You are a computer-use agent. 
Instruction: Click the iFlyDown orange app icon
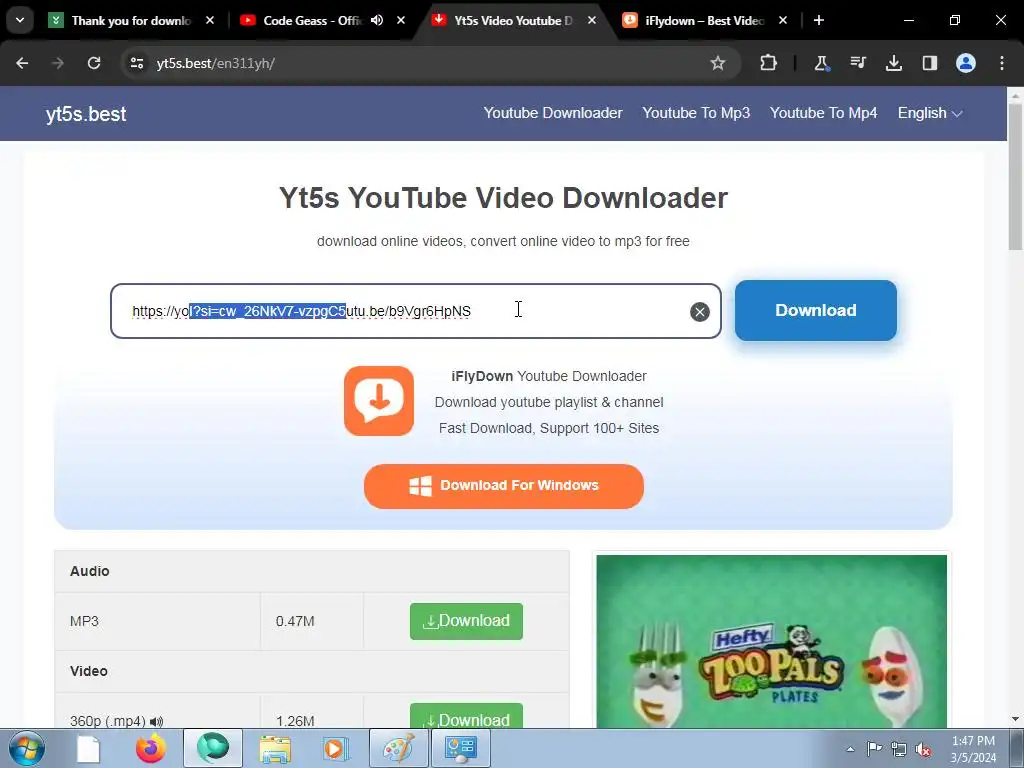point(379,401)
